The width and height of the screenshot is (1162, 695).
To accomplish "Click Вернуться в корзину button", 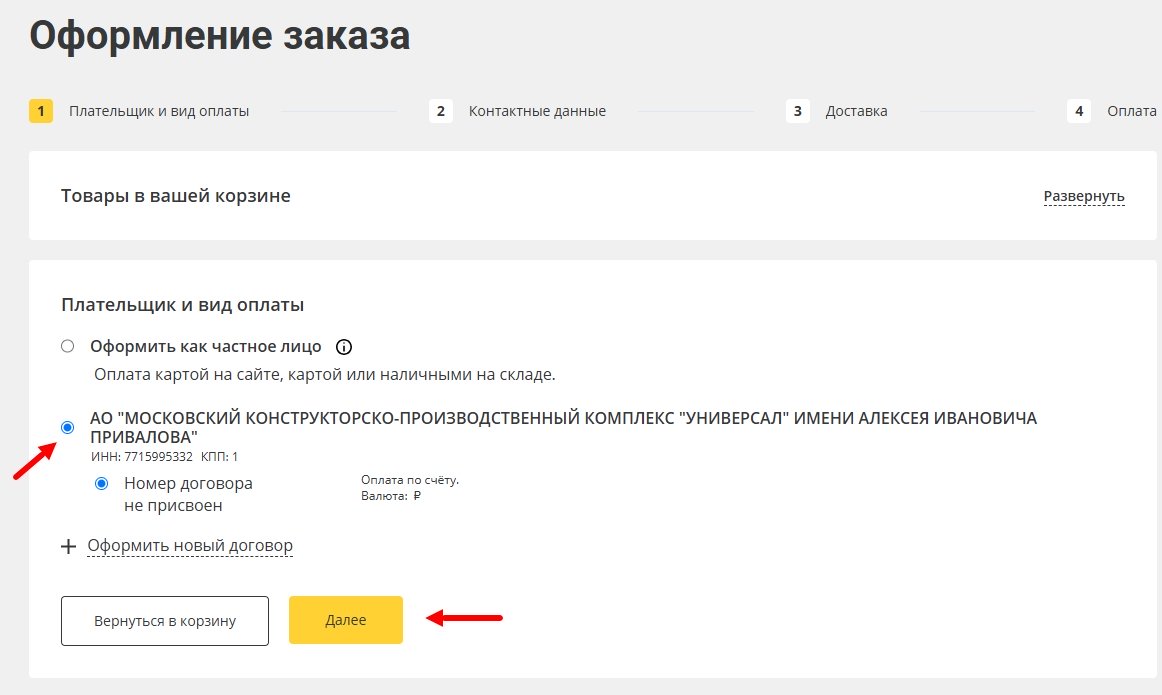I will [x=165, y=621].
